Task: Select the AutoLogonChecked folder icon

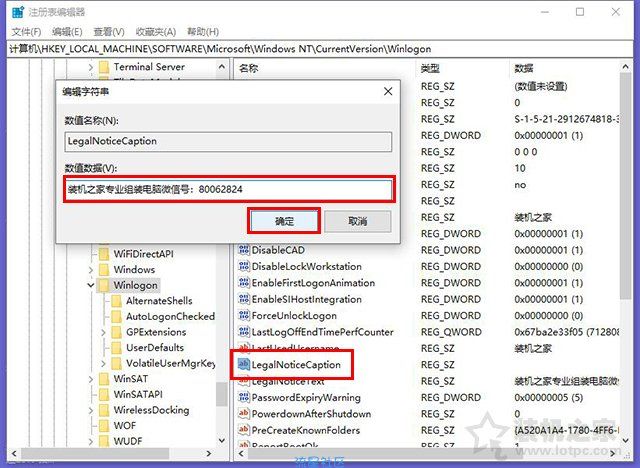Action: (x=117, y=317)
